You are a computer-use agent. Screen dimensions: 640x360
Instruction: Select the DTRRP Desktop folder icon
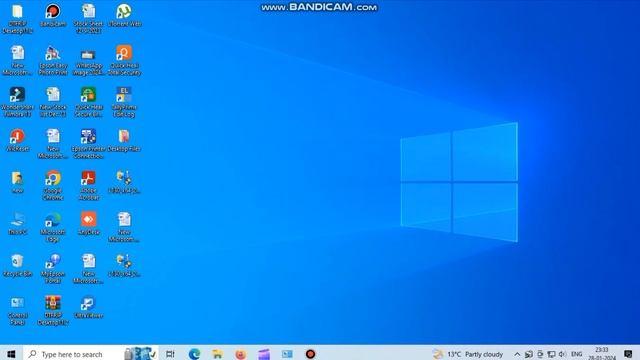pos(18,19)
